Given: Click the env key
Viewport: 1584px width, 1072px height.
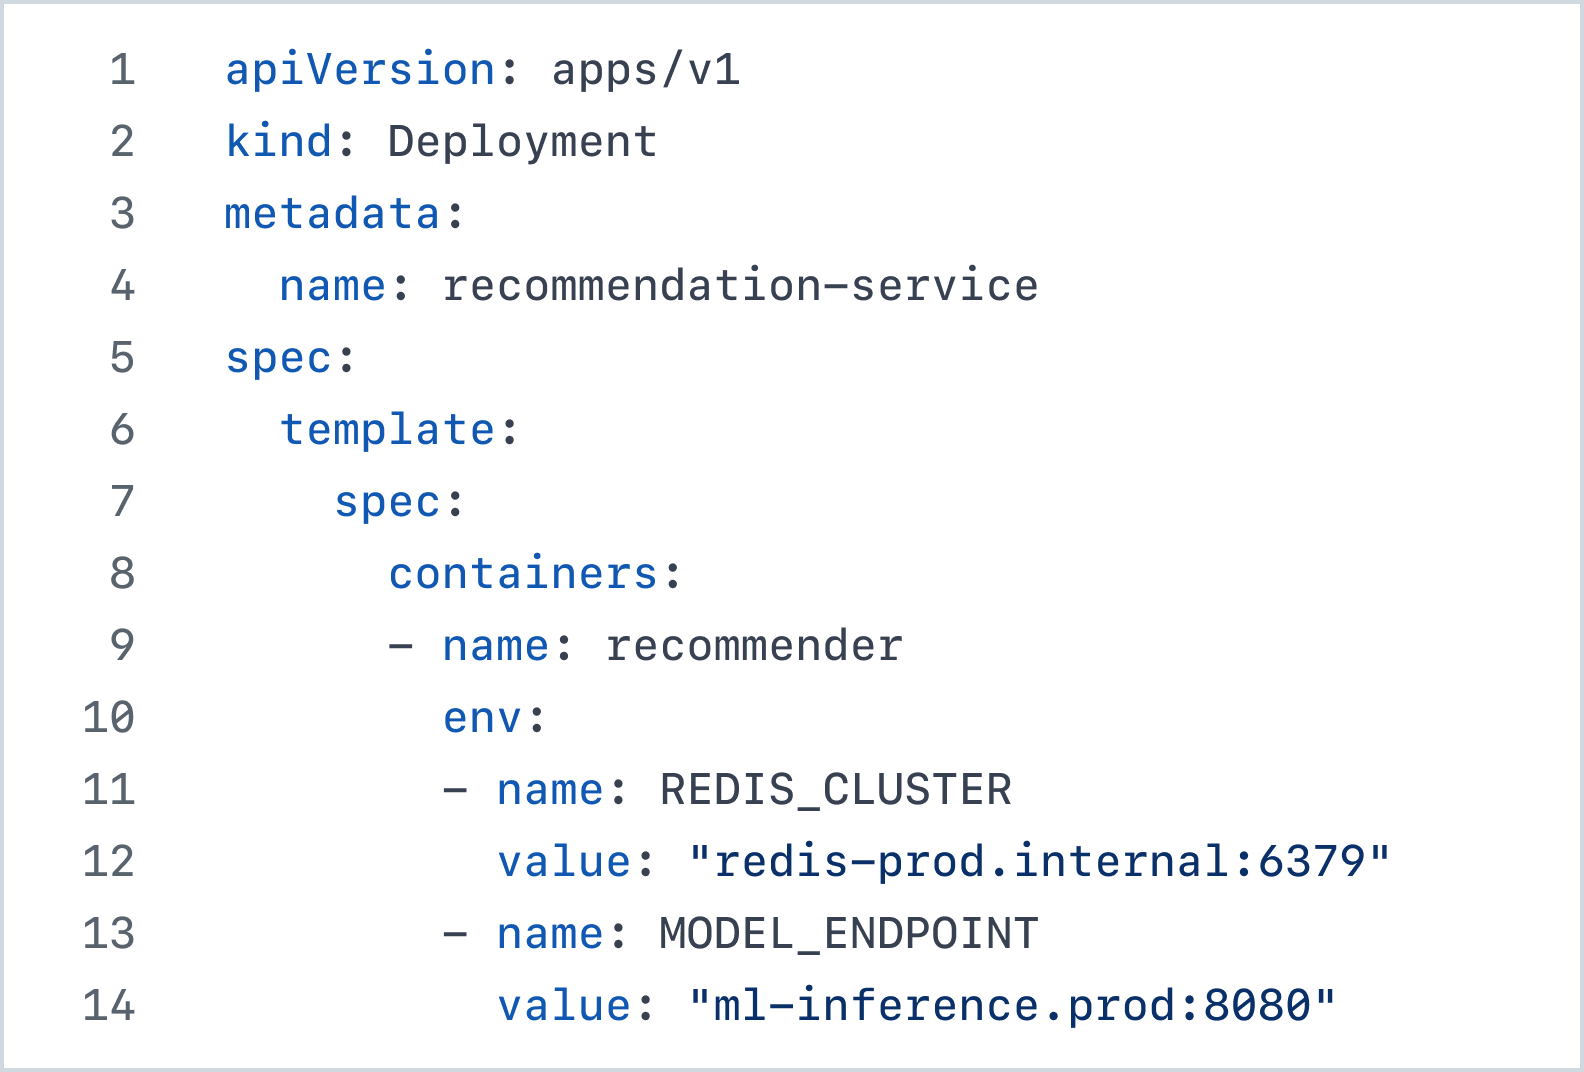Looking at the screenshot, I should pyautogui.click(x=482, y=718).
